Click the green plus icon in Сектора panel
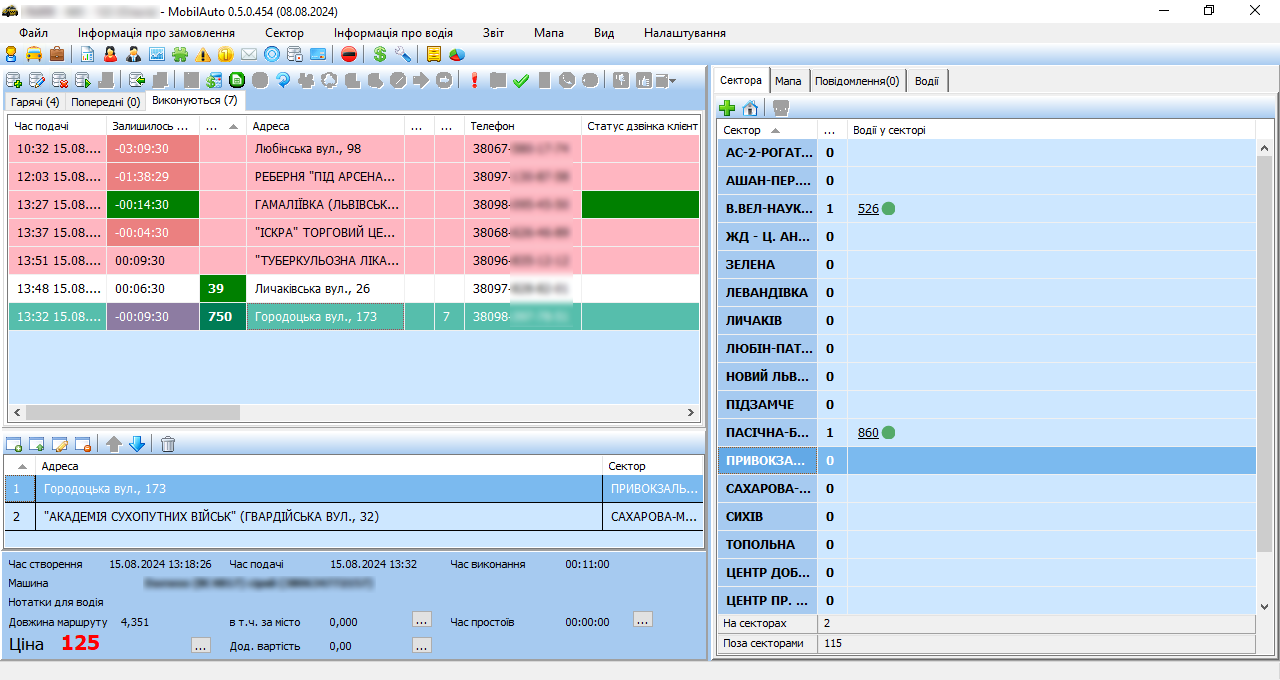Screen dimensions: 1280x680 click(728, 108)
